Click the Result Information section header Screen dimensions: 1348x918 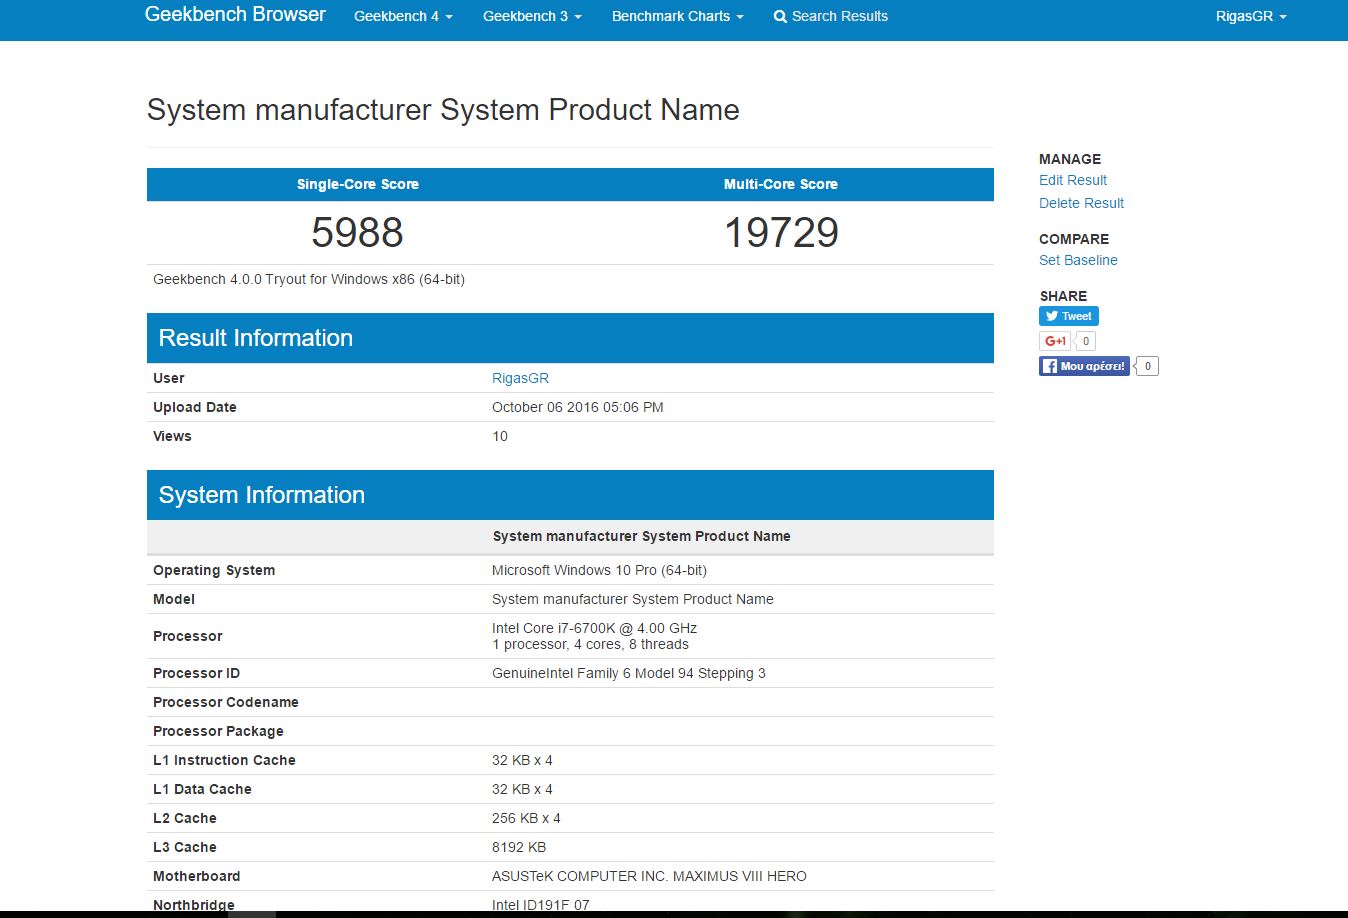pos(570,338)
